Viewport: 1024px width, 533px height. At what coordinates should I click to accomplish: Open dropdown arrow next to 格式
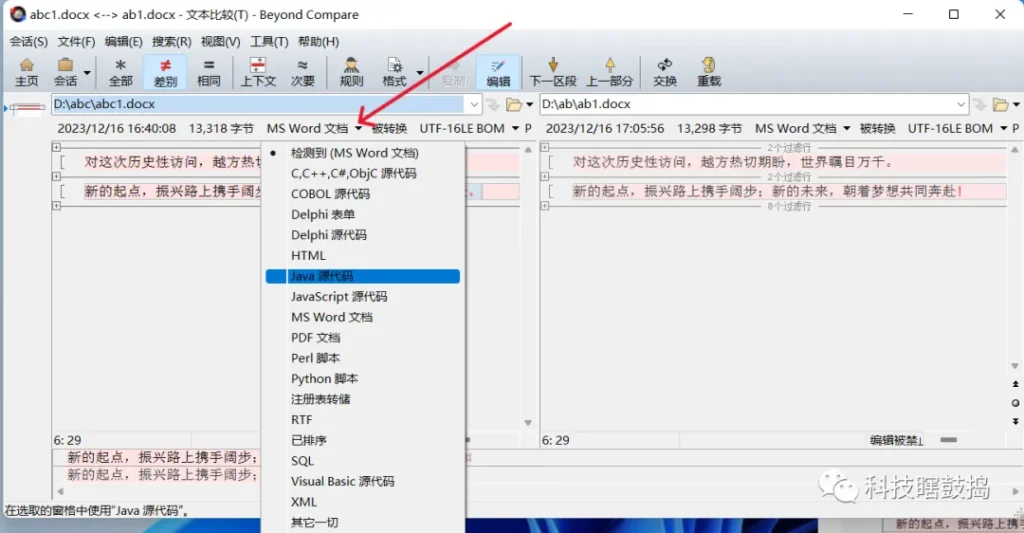(420, 73)
